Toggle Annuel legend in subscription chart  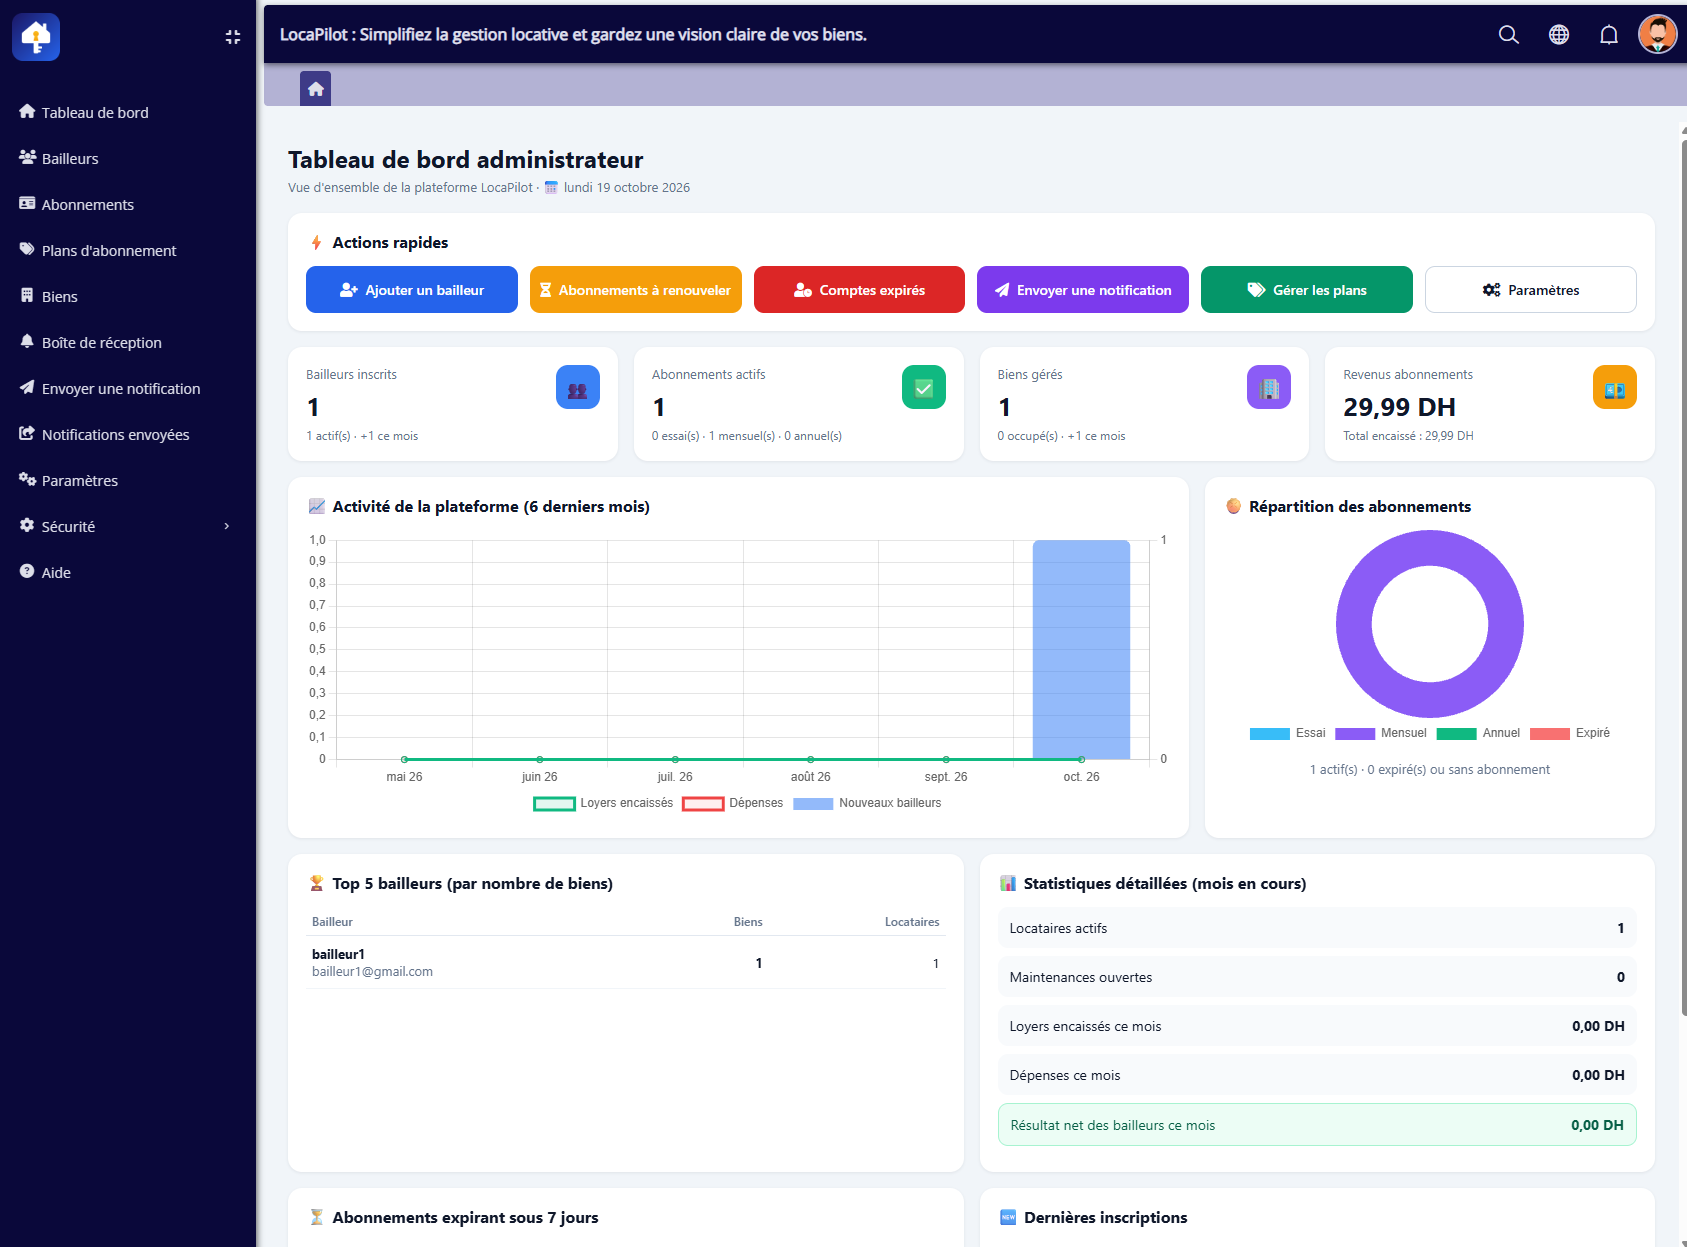click(1478, 733)
